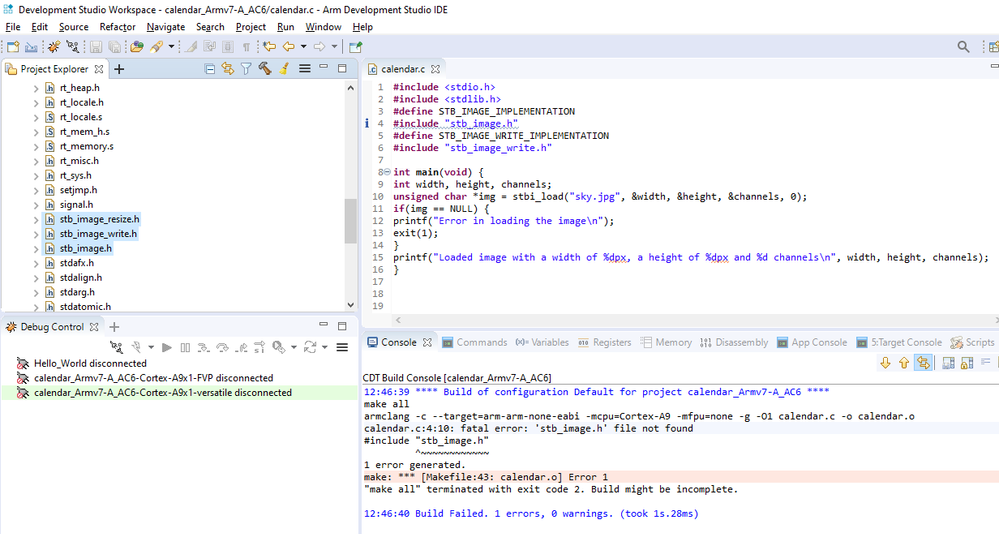999x534 pixels.
Task: Show next error in the Console
Action: pyautogui.click(x=885, y=363)
